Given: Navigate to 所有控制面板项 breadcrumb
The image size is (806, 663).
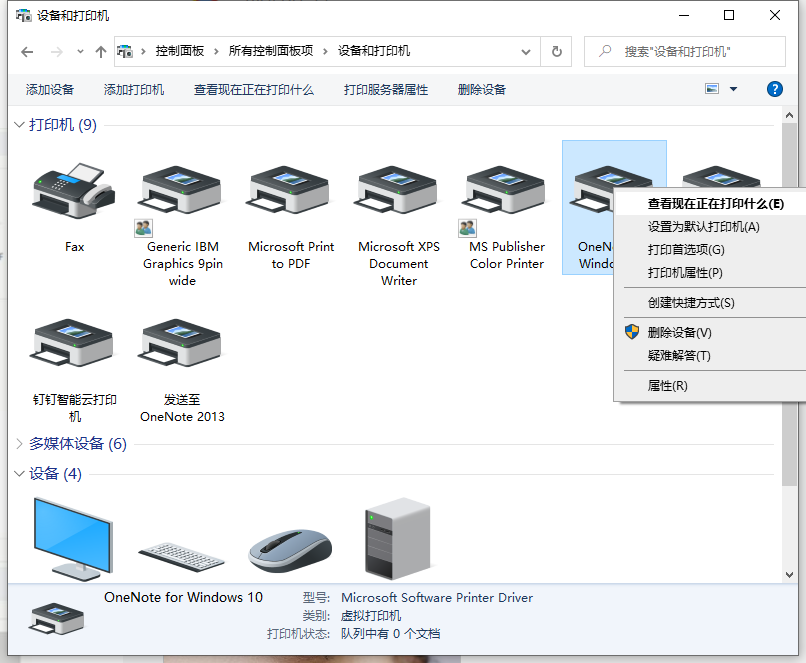Looking at the screenshot, I should pyautogui.click(x=271, y=51).
